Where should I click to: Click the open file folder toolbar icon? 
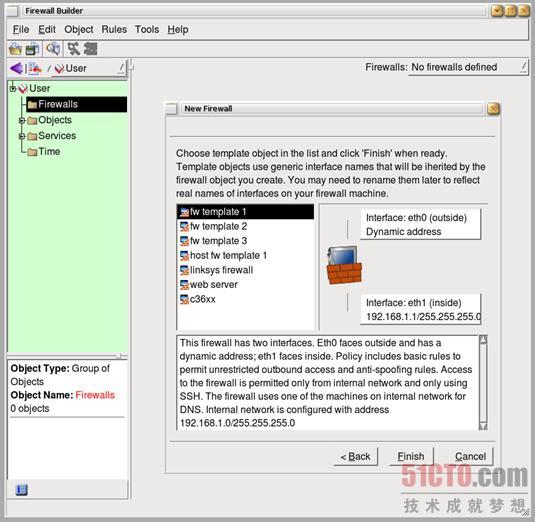coord(15,49)
